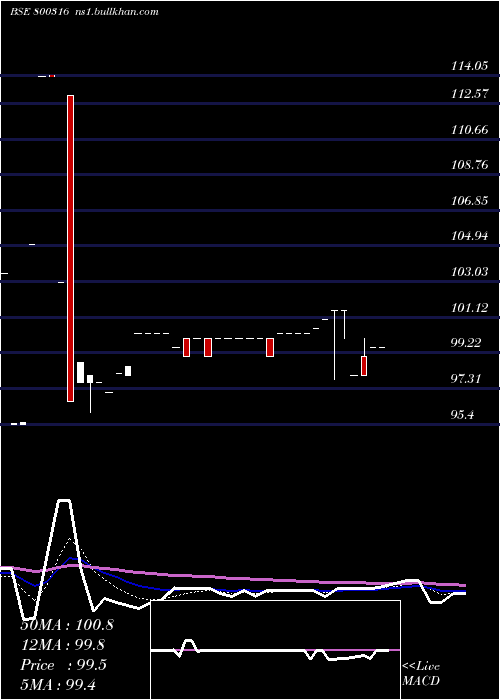Click the 108.76 price level label
Image resolution: width=500 pixels, height=700 pixels.
[x=469, y=165]
